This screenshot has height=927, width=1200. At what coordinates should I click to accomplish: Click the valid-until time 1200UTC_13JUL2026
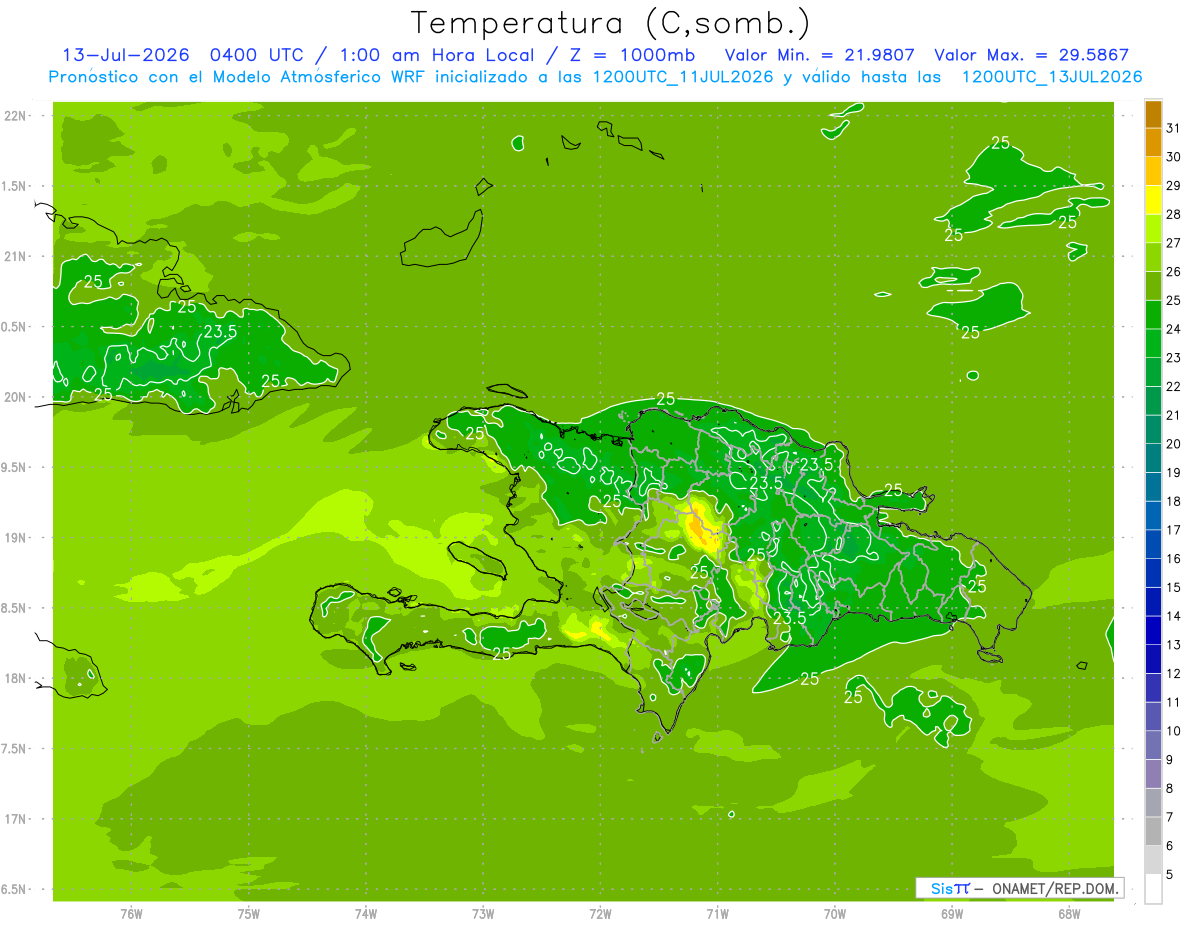point(1052,77)
